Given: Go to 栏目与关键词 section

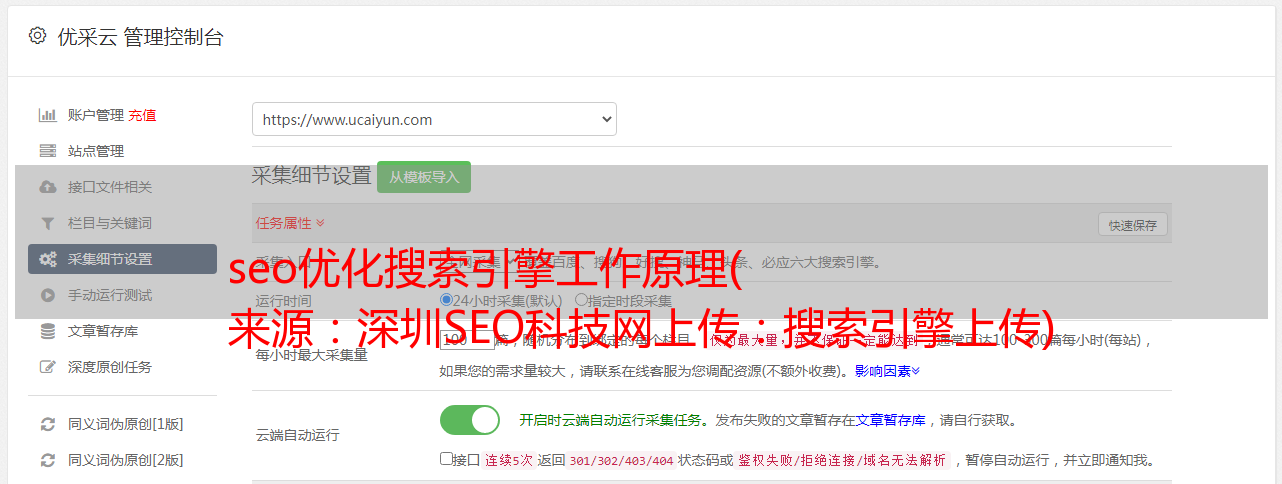Looking at the screenshot, I should 110,223.
